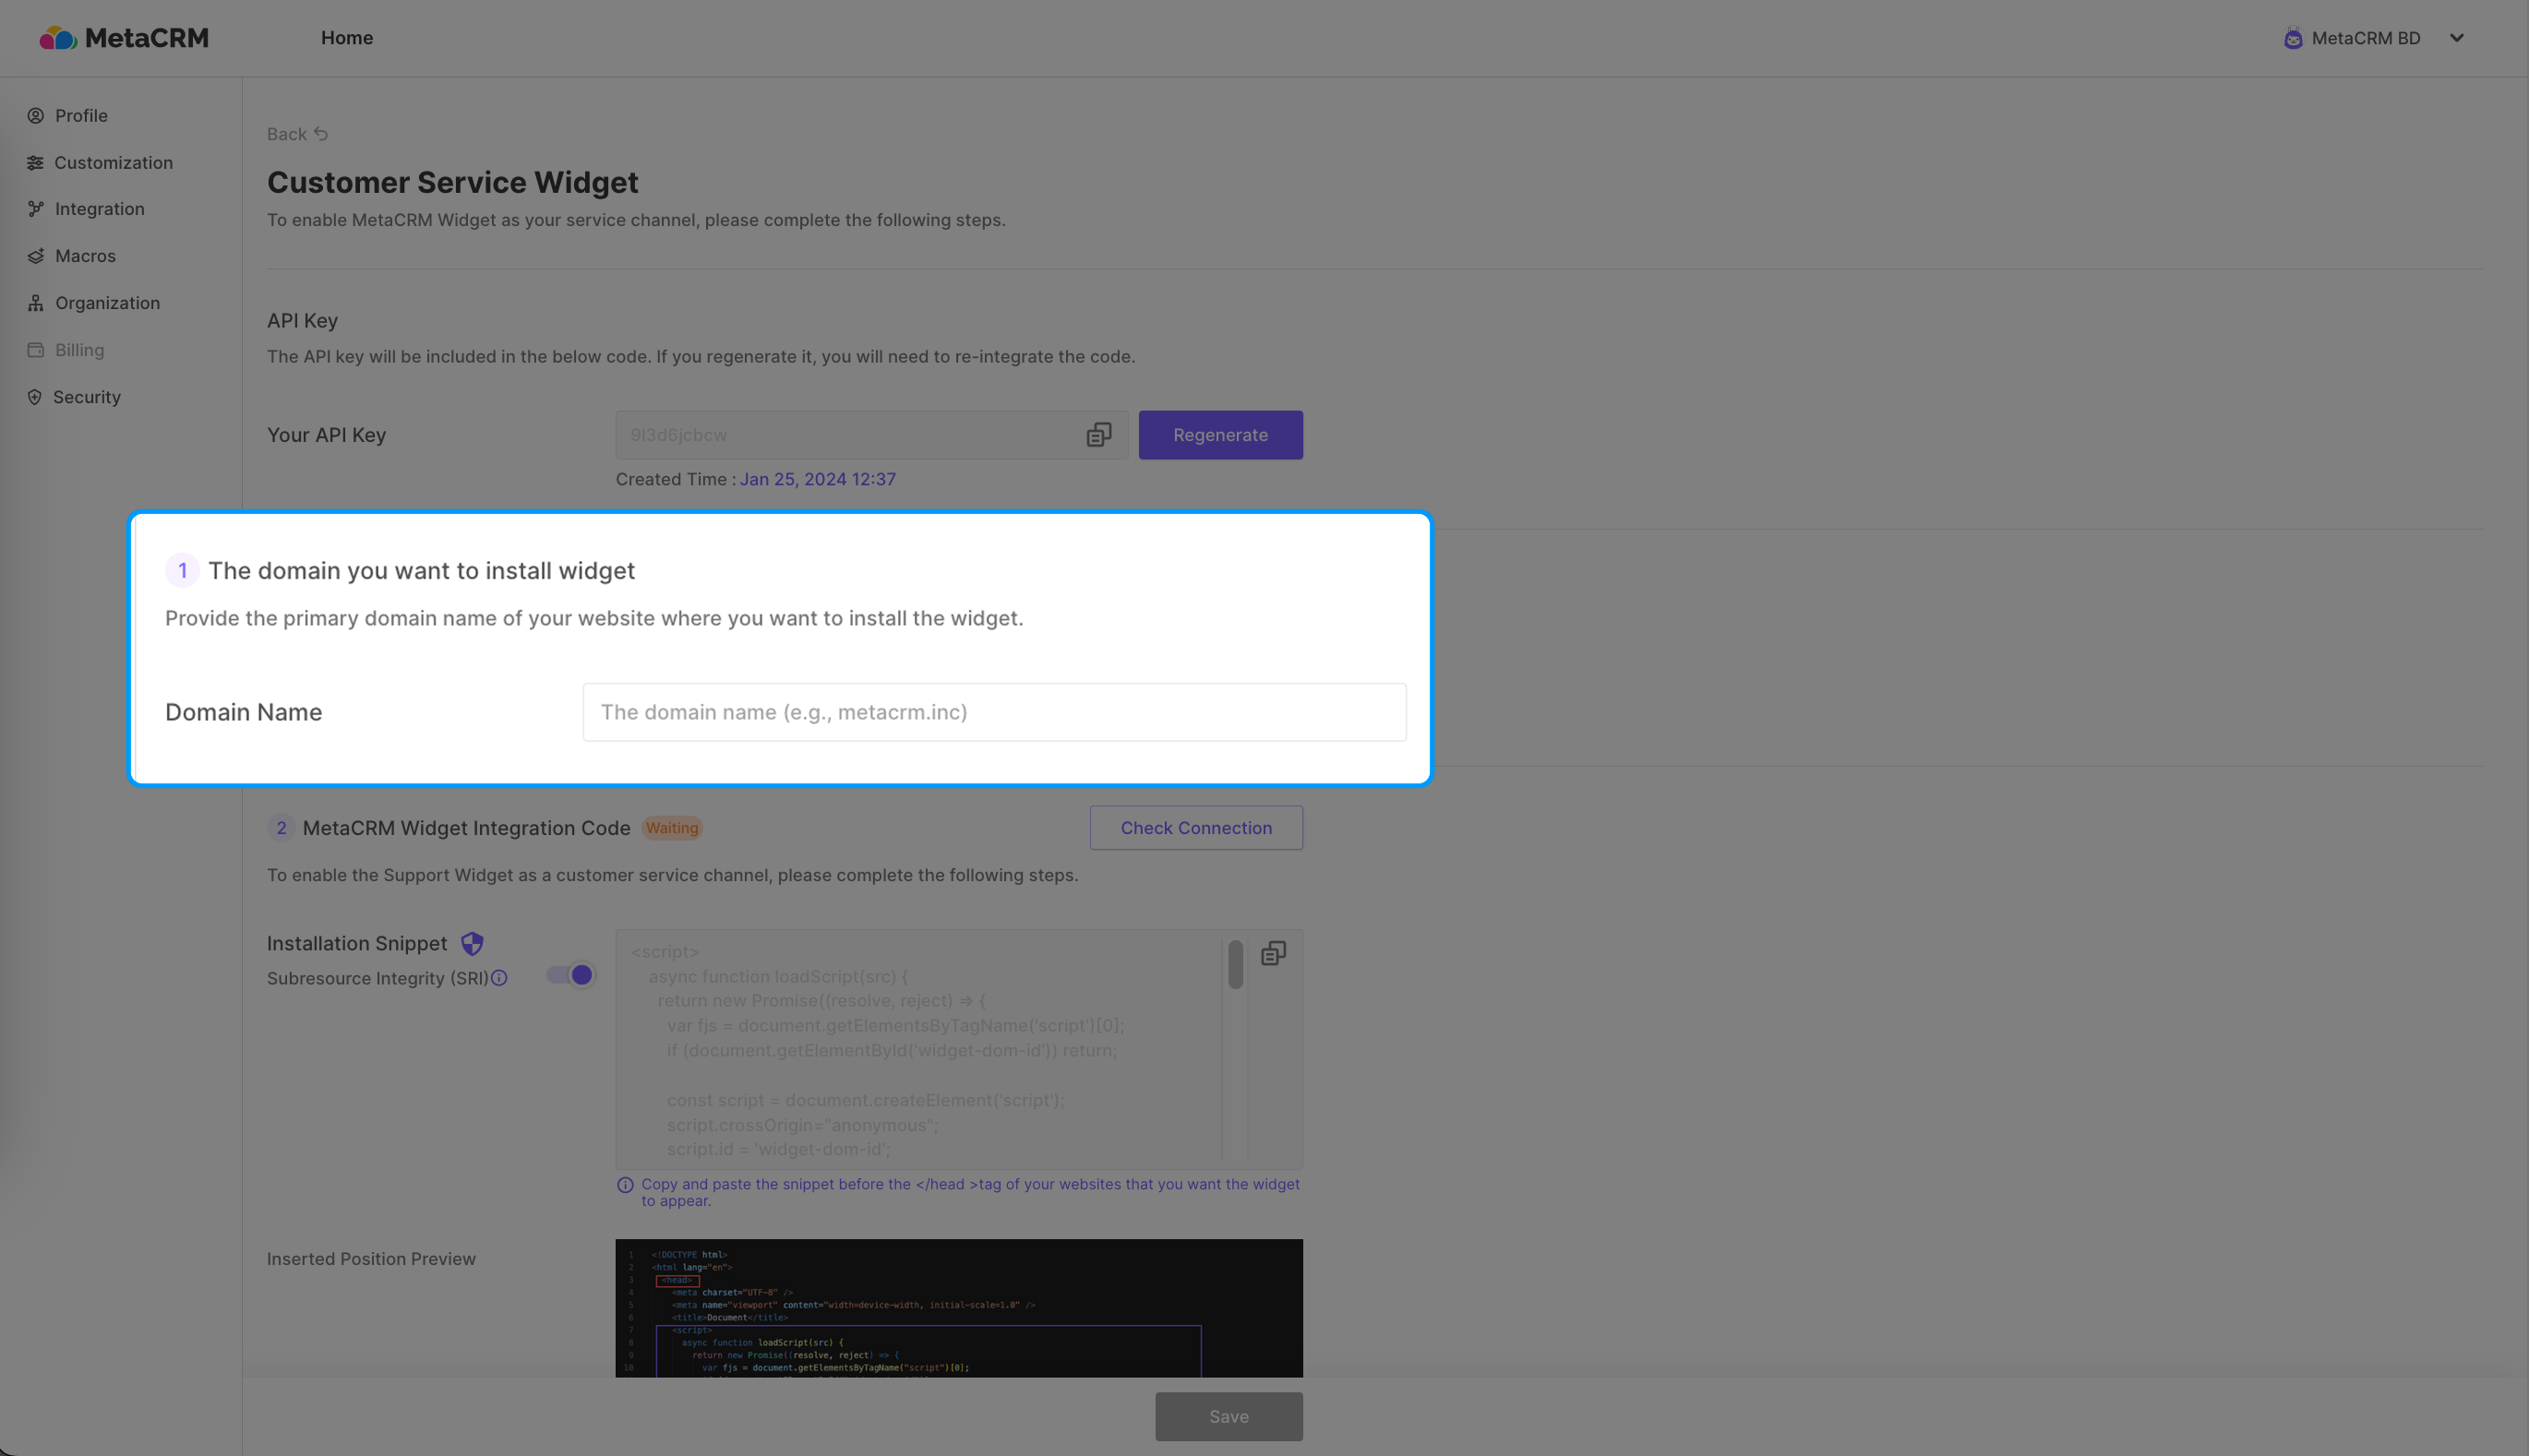Click the Macros layers icon
The image size is (2529, 1456).
(x=36, y=256)
